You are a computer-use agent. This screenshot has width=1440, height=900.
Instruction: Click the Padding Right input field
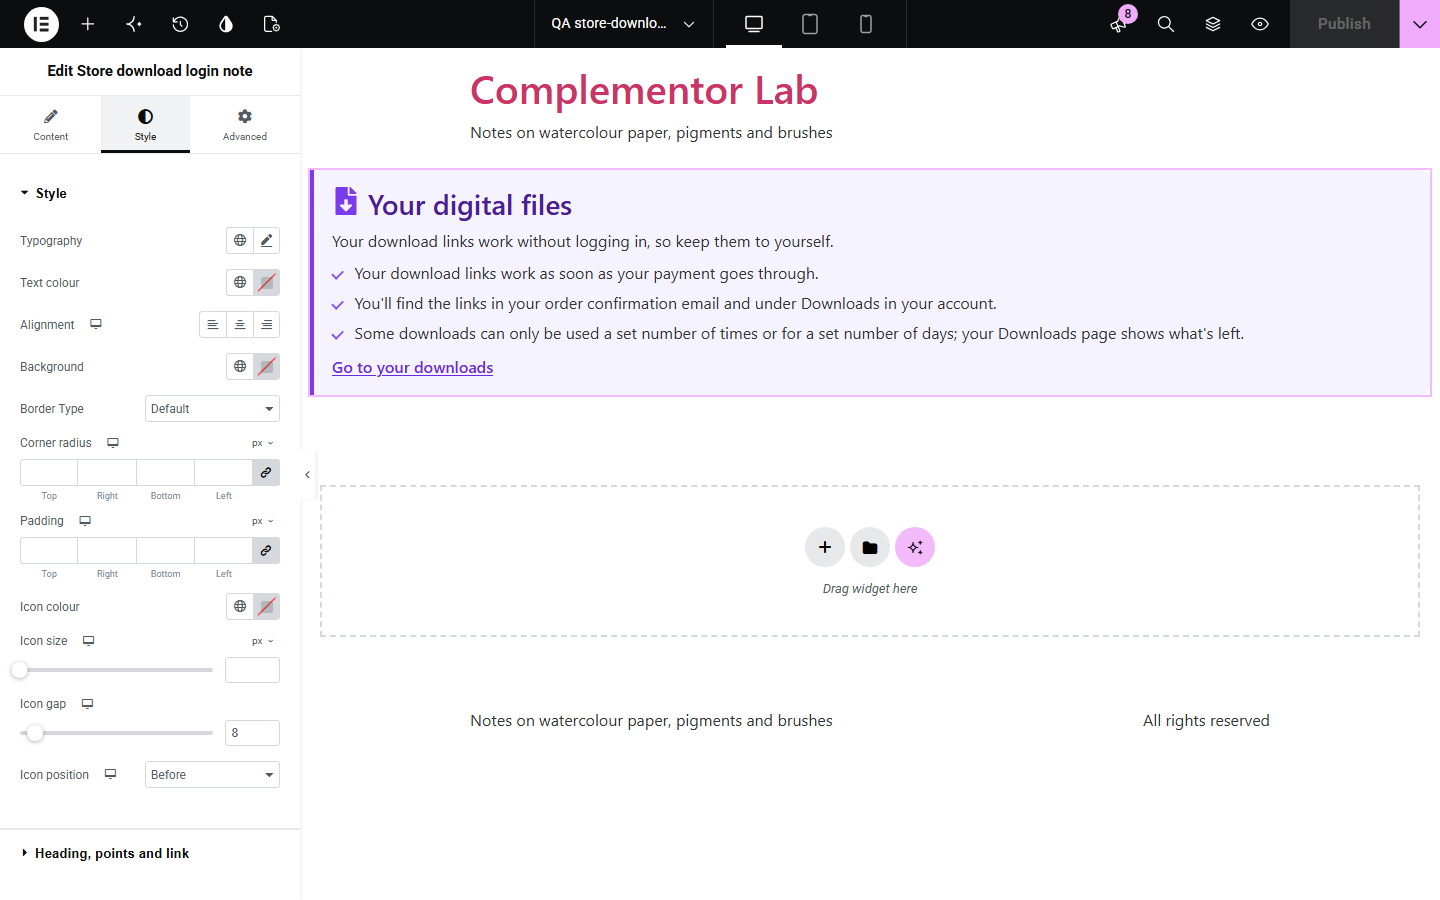(x=107, y=550)
